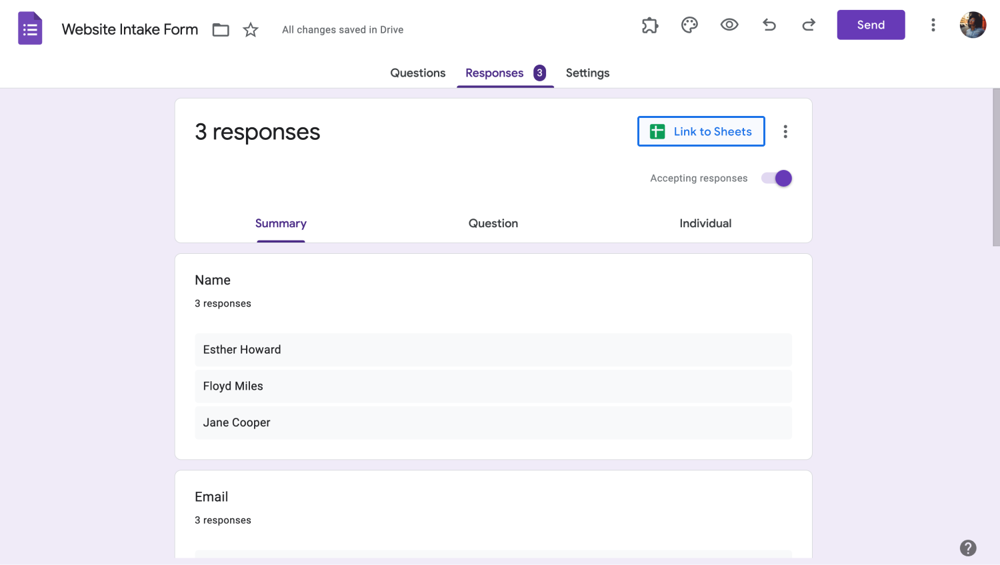Click the Website Intake Form title
The width and height of the screenshot is (1000, 565).
129,29
